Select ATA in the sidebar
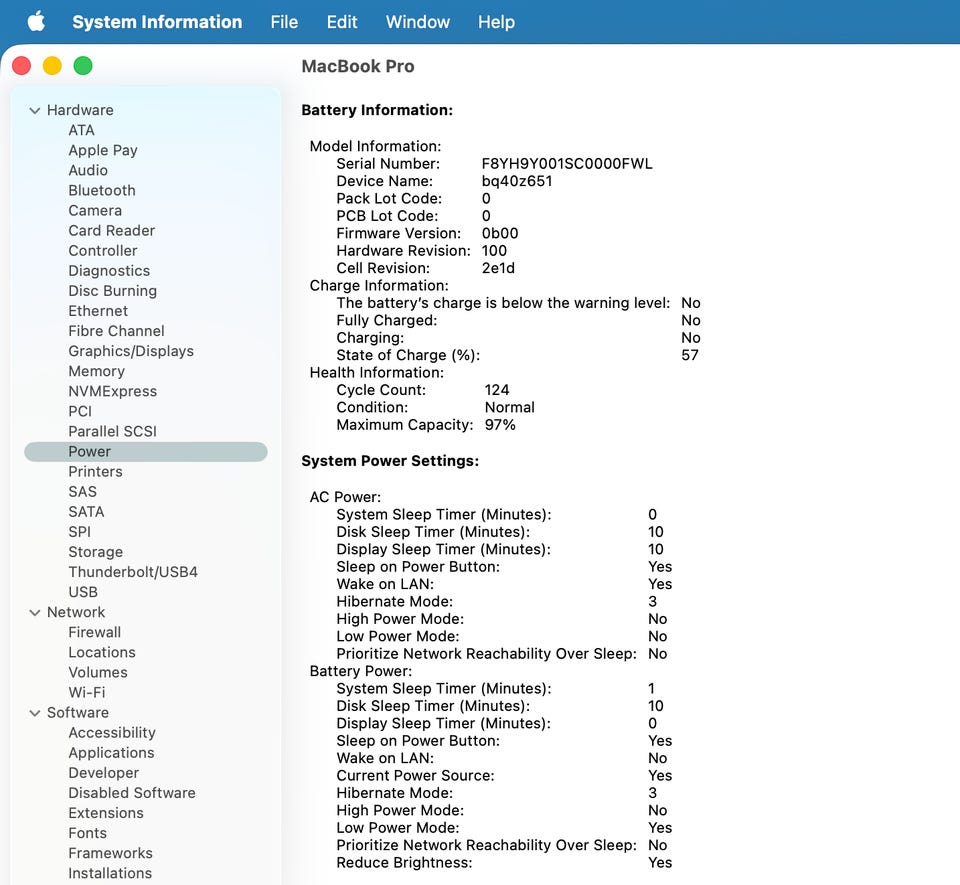960x885 pixels. coord(81,130)
